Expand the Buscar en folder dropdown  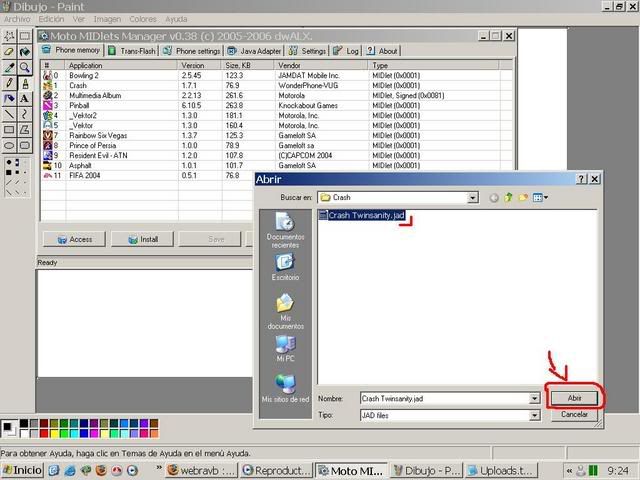point(472,198)
